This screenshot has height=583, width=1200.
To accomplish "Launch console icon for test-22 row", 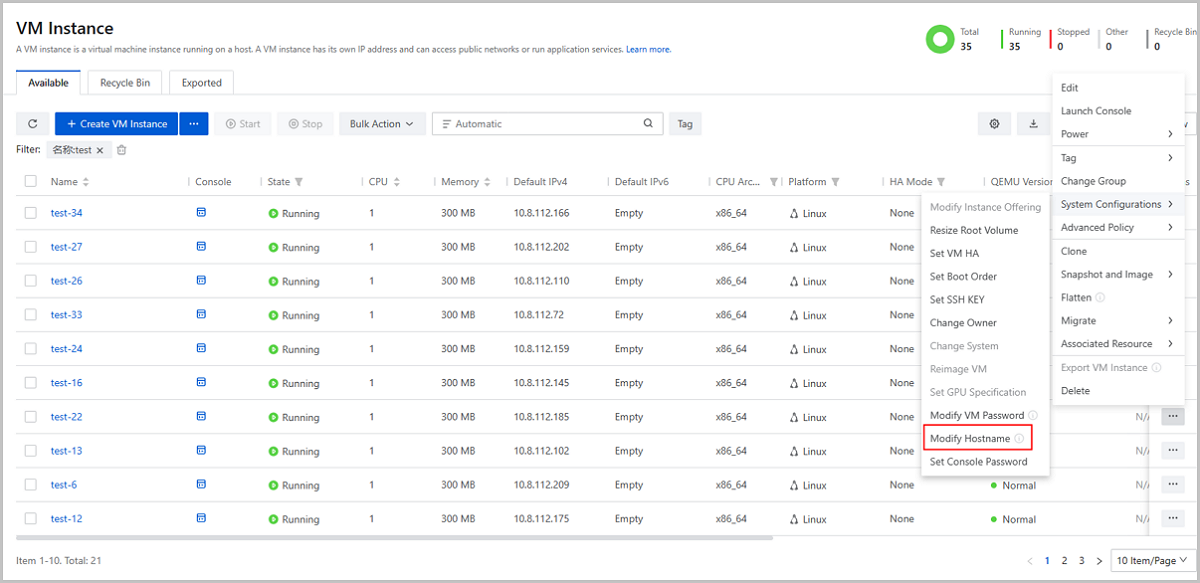I will click(201, 417).
